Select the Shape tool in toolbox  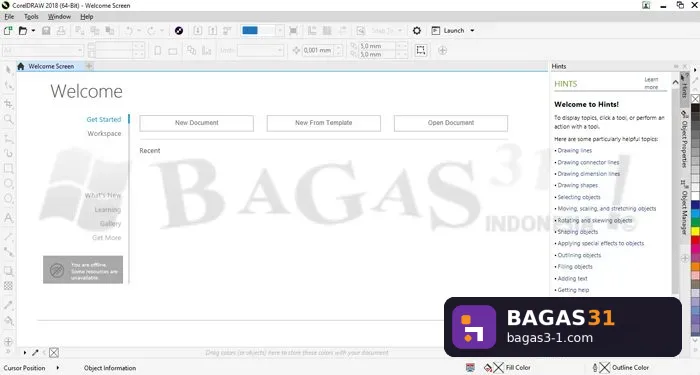pyautogui.click(x=8, y=85)
